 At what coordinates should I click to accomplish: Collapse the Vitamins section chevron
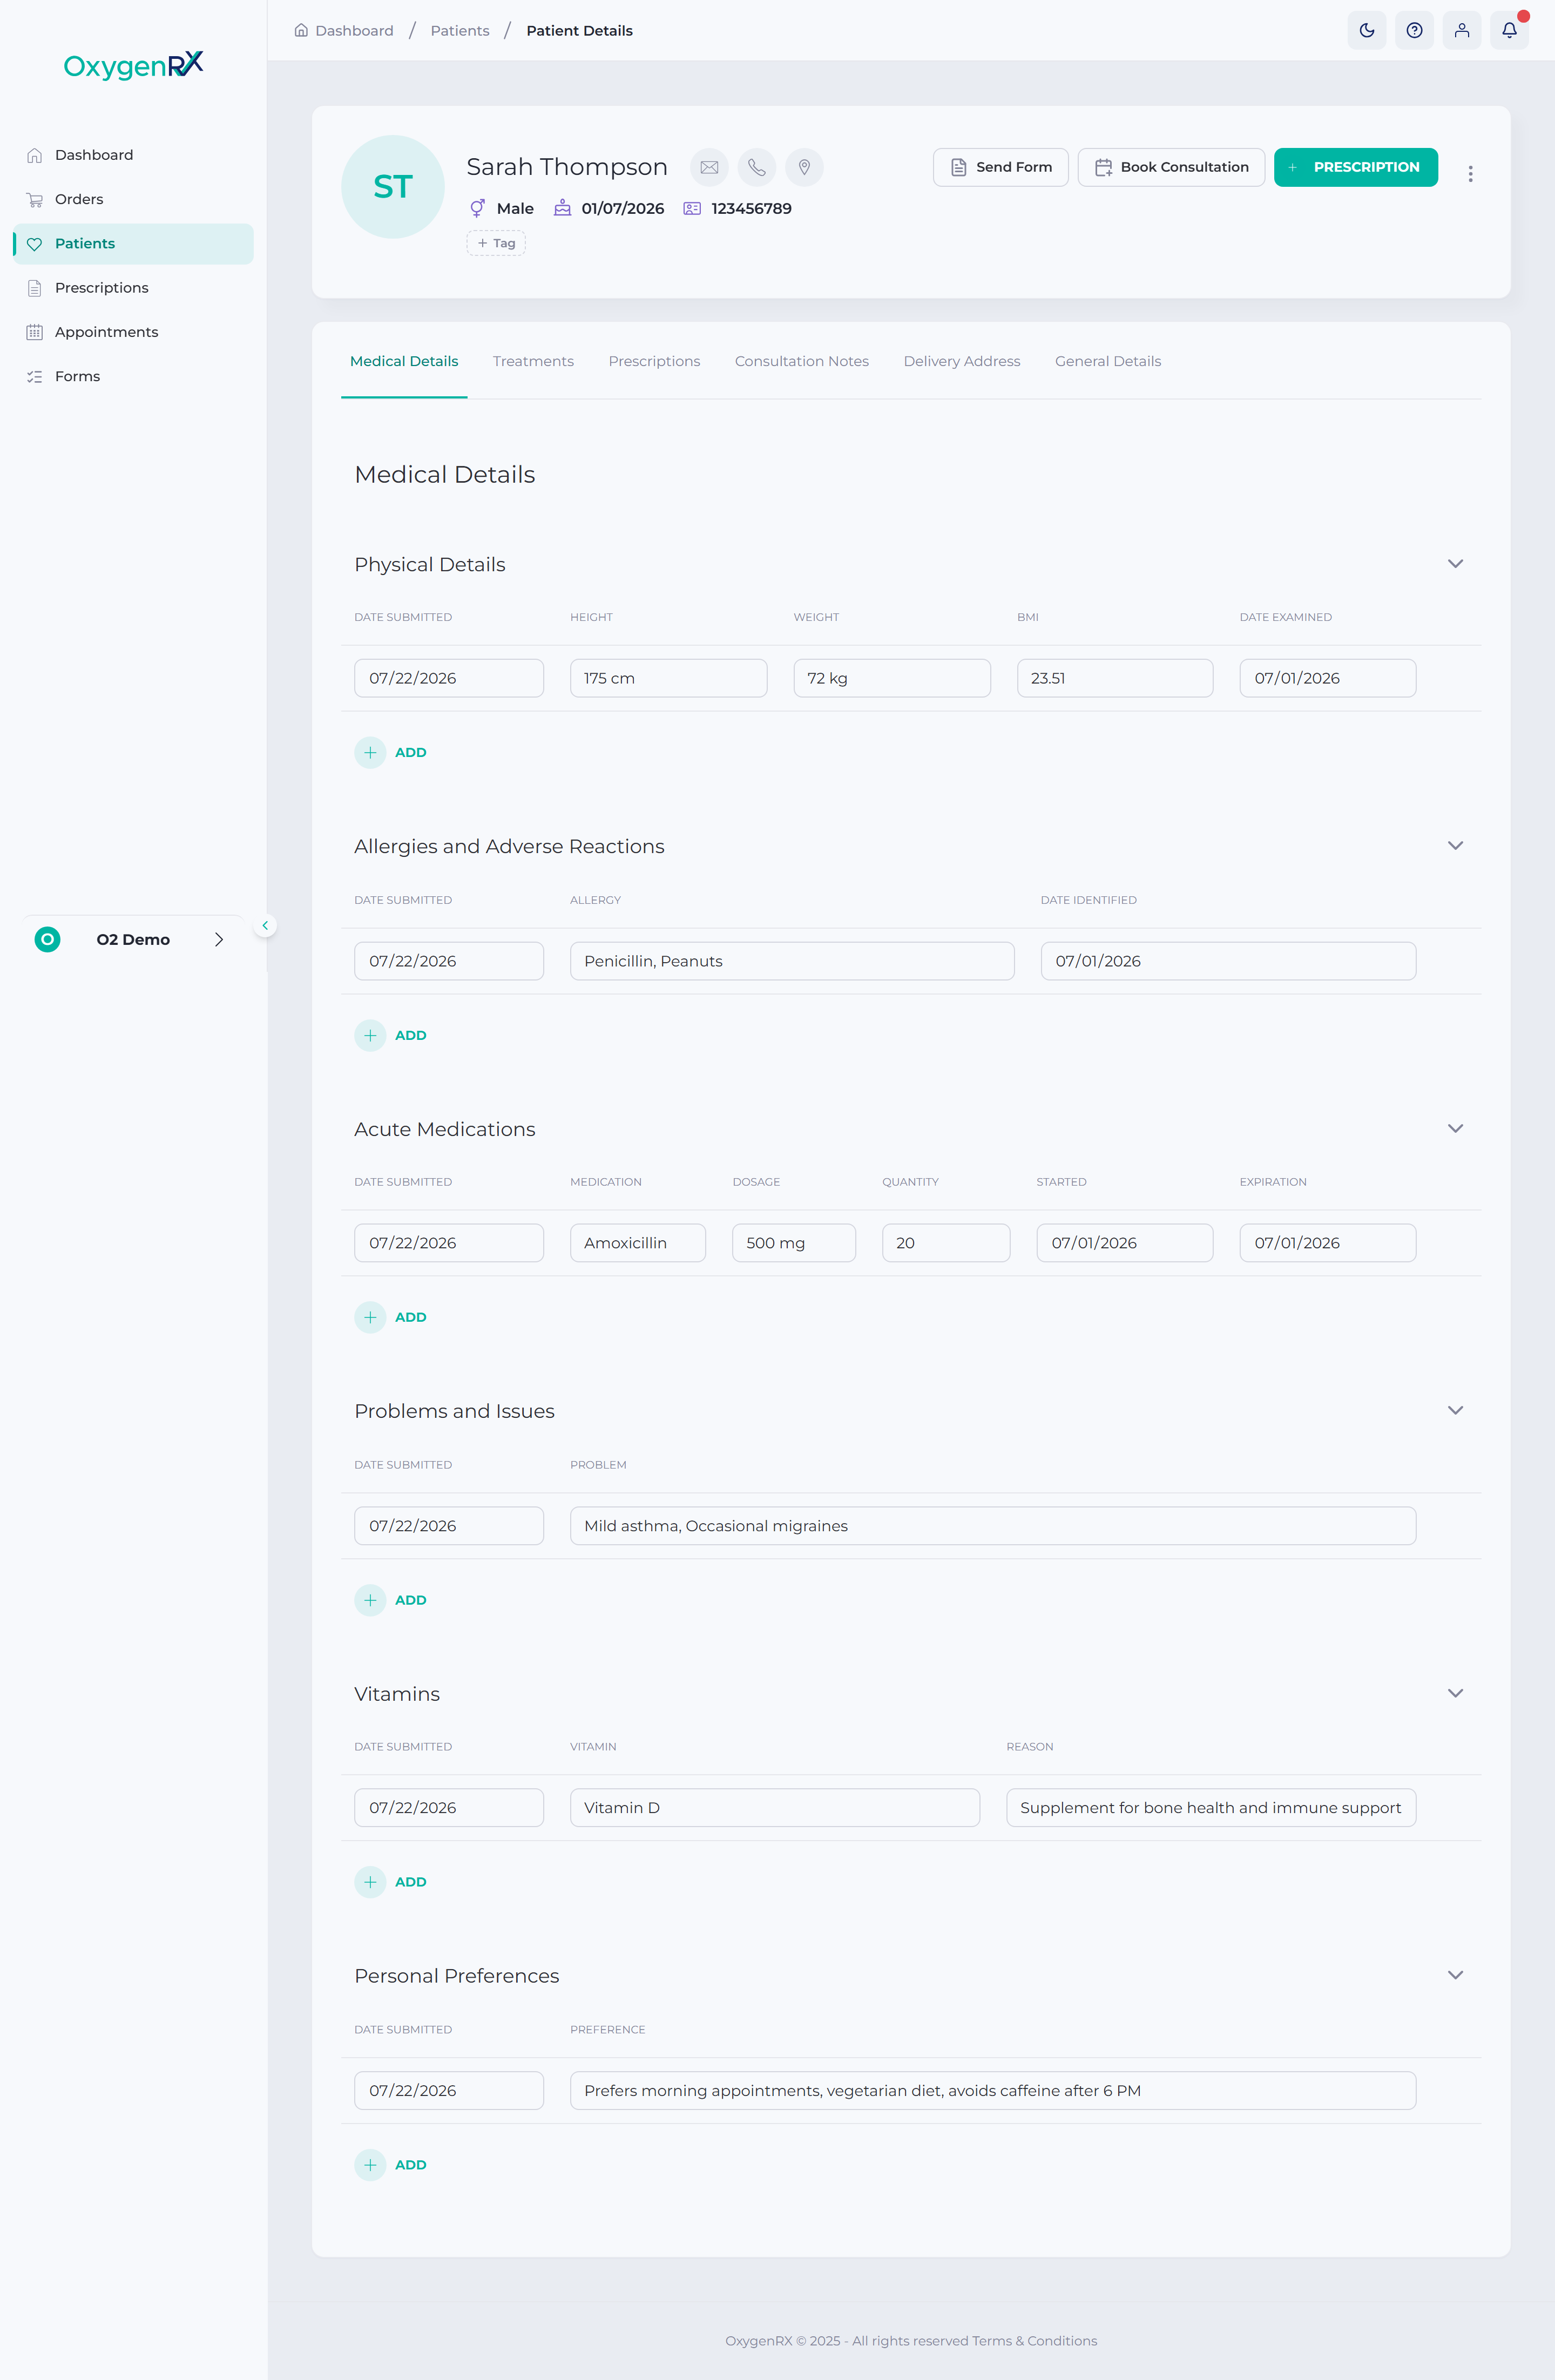pyautogui.click(x=1455, y=1694)
